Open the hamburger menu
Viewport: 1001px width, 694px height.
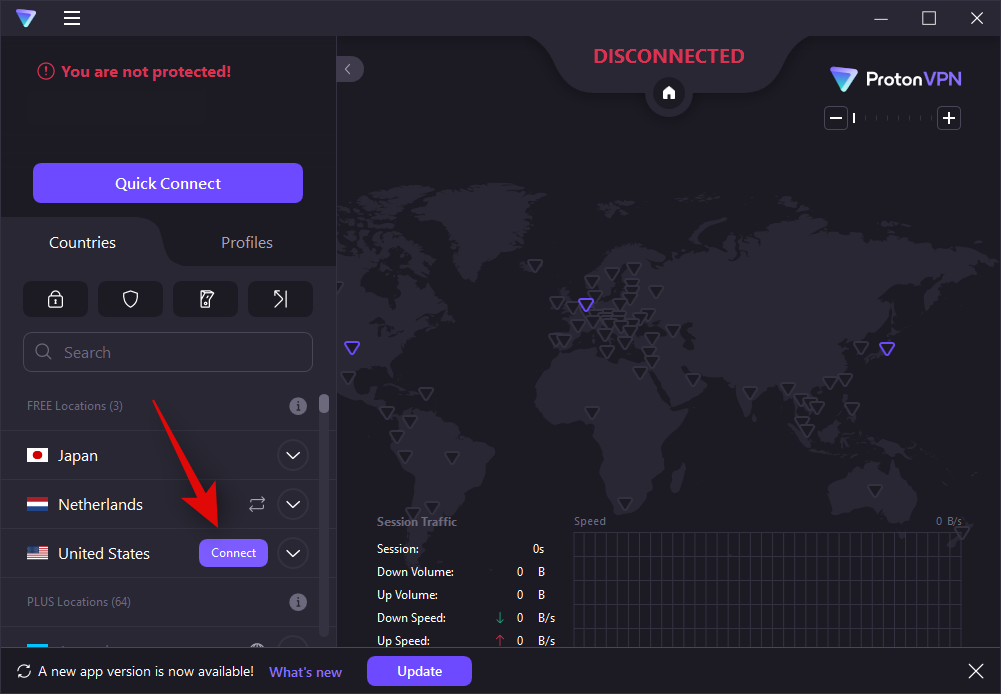click(x=72, y=18)
